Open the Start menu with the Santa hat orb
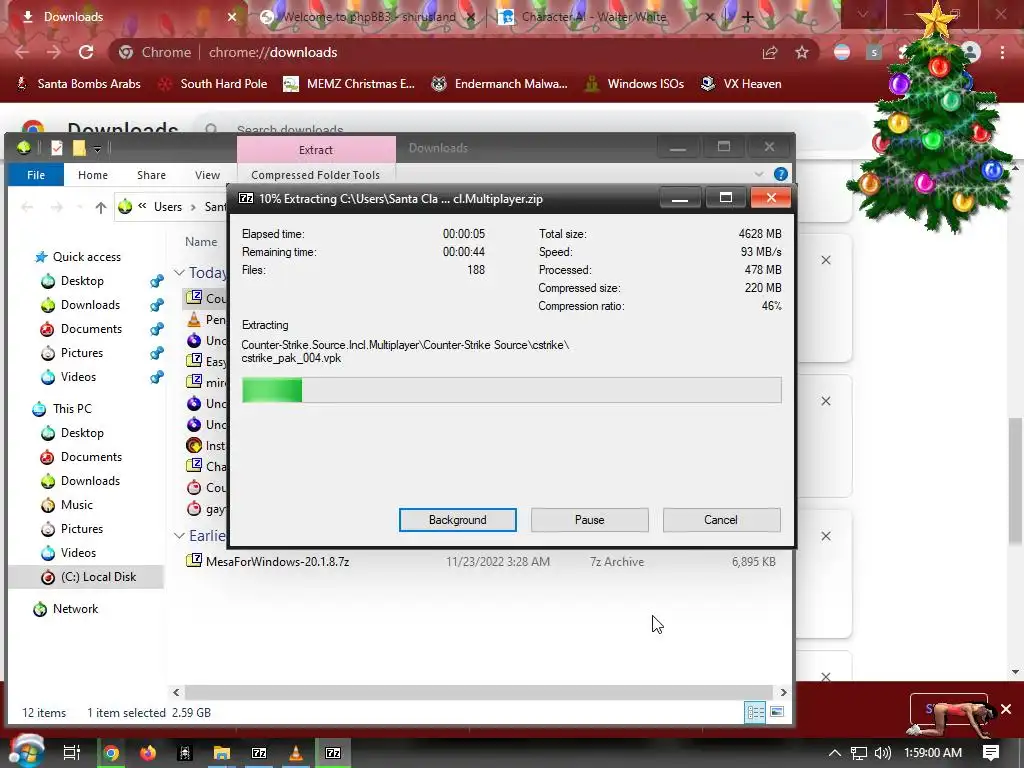 (x=26, y=751)
